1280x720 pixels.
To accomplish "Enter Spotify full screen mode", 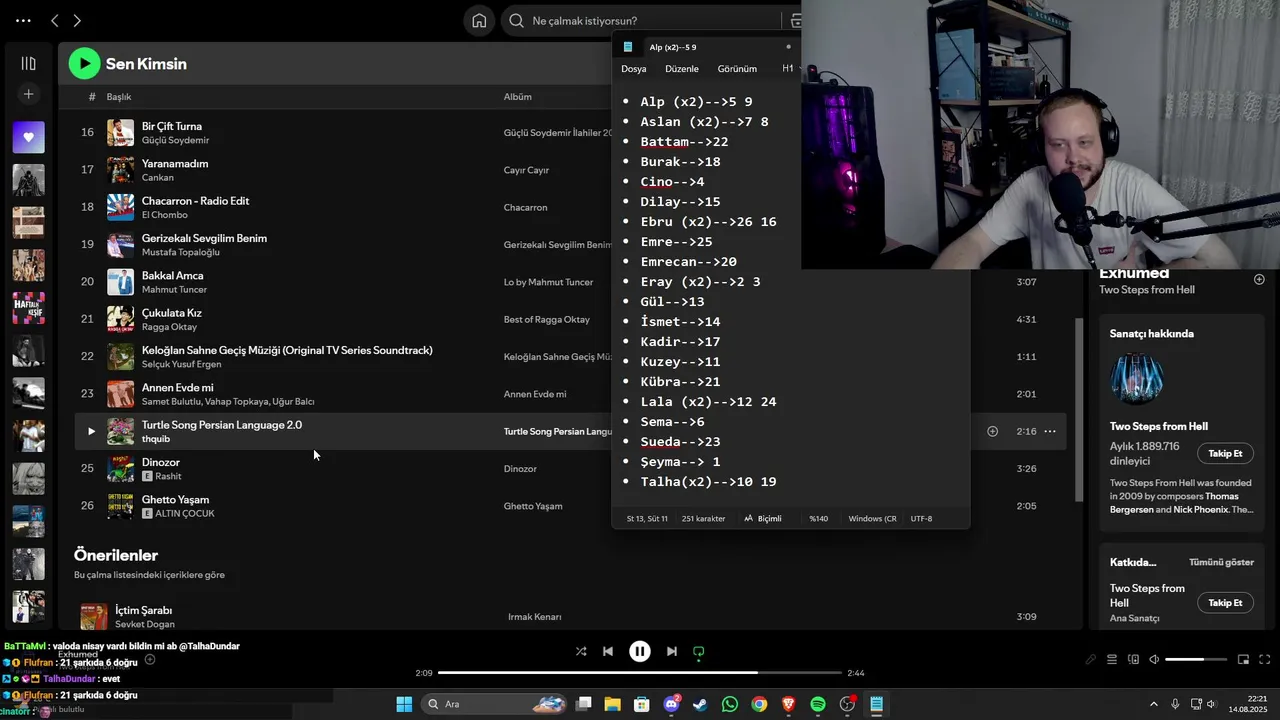I will coord(1264,659).
